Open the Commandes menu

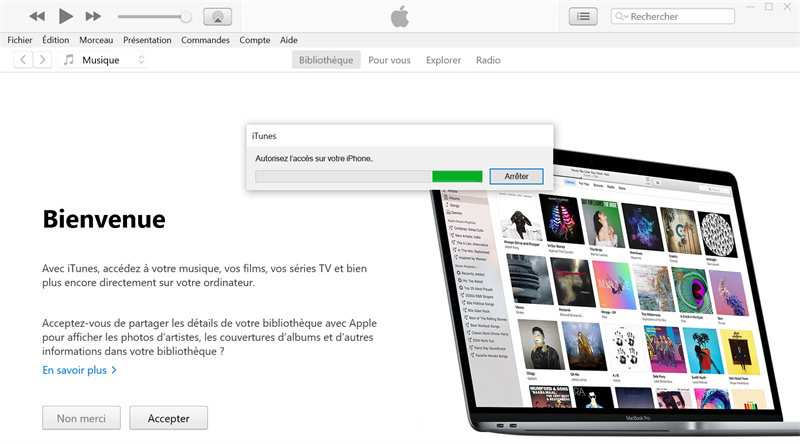pyautogui.click(x=205, y=40)
